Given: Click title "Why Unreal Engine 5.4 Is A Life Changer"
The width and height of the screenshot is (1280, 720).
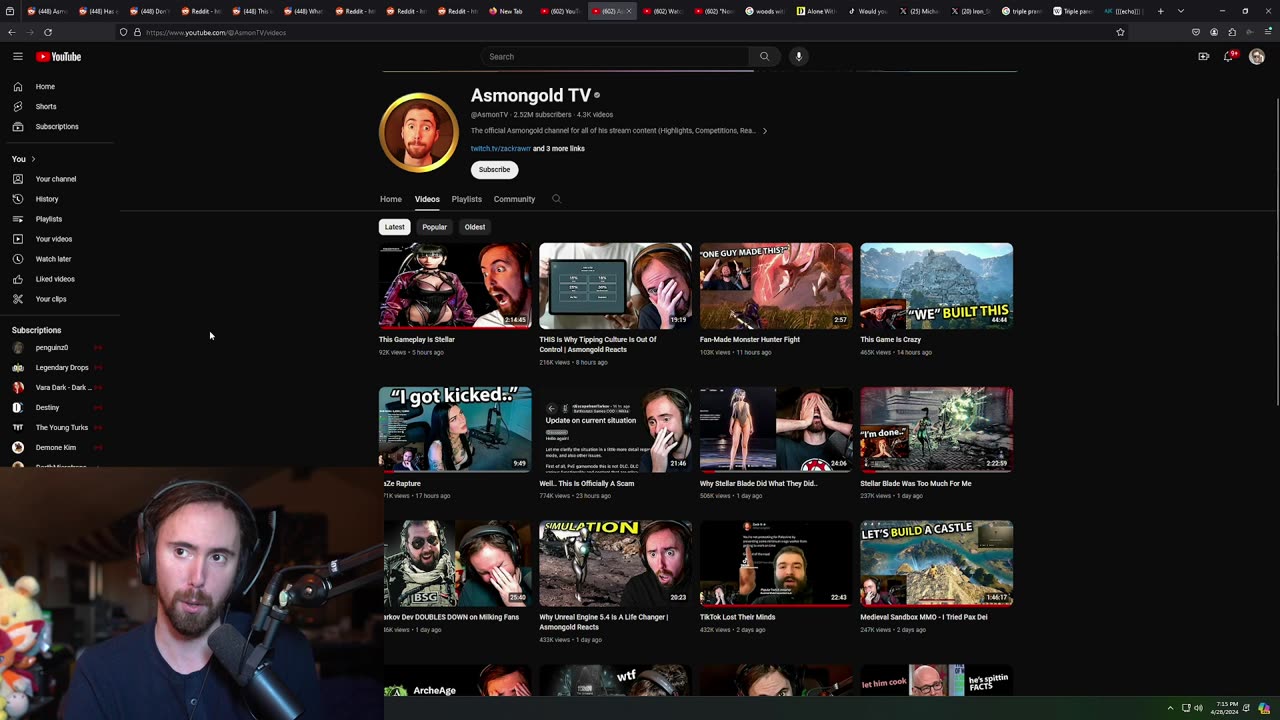Looking at the screenshot, I should point(604,623).
